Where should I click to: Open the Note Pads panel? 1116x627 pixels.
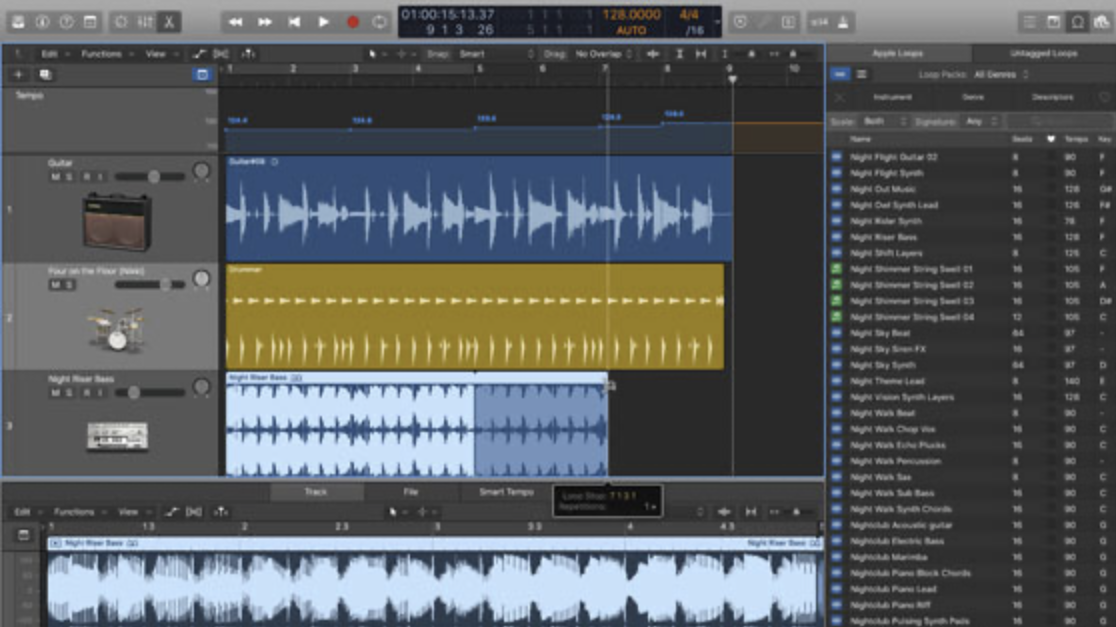click(x=1053, y=22)
